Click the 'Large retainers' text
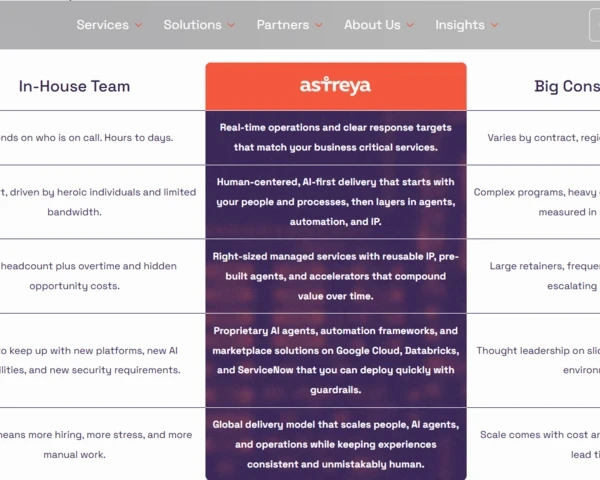The height and width of the screenshot is (480, 600). [x=527, y=266]
